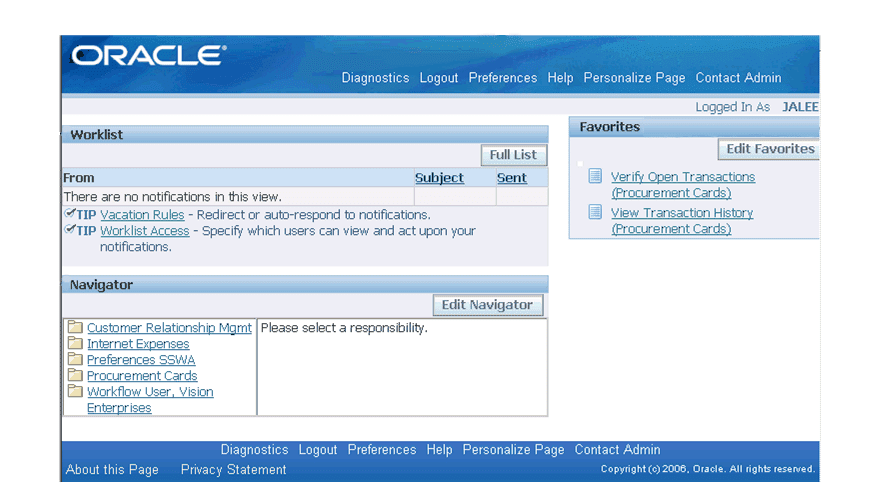The image size is (874, 483).
Task: Open Verify Open Transactions favorite link
Action: click(683, 184)
